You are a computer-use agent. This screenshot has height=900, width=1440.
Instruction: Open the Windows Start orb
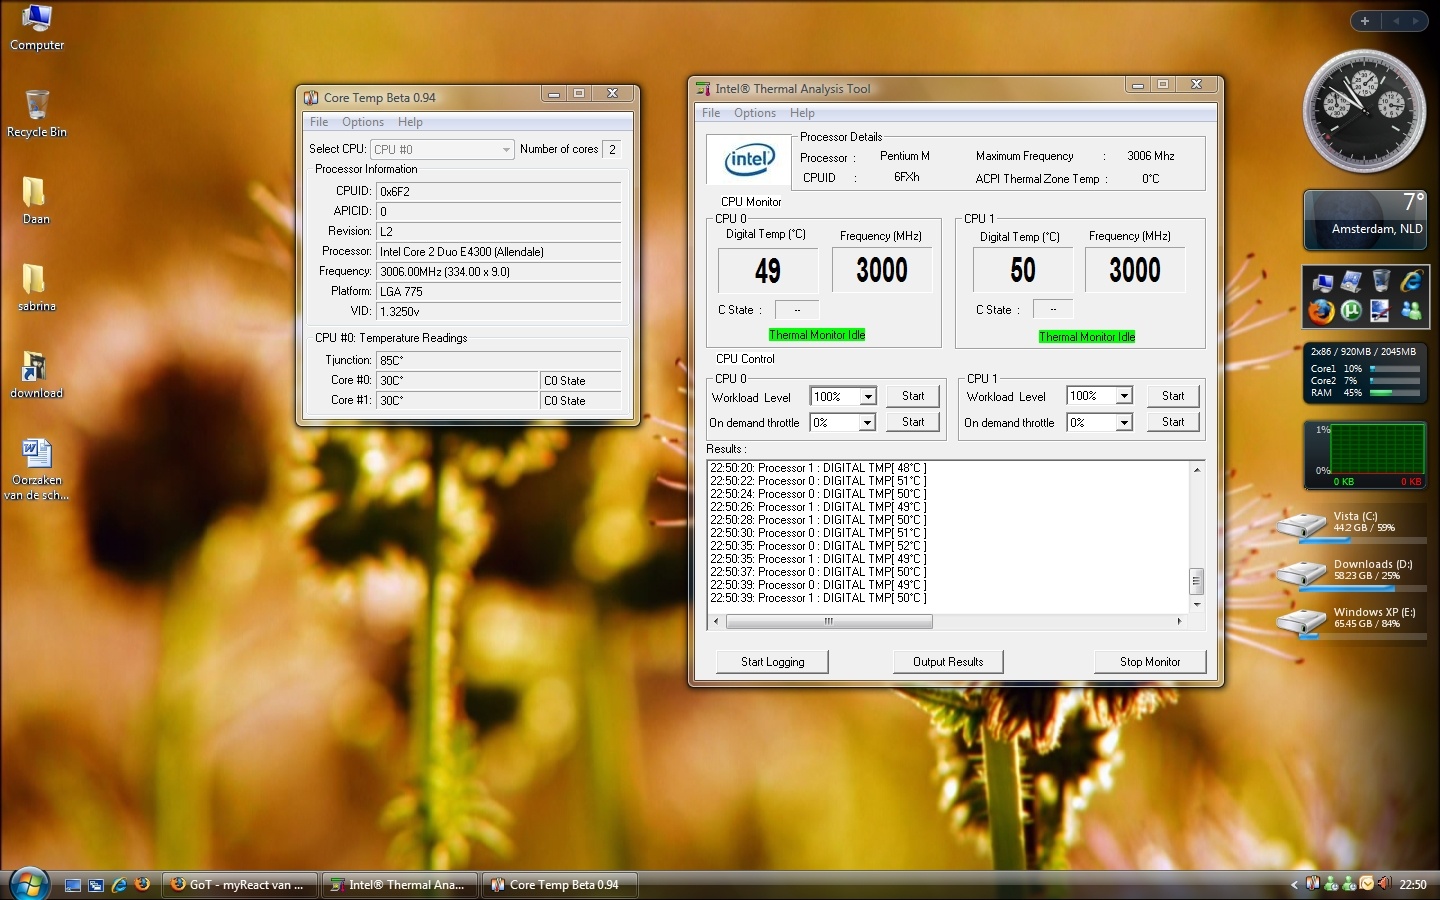pyautogui.click(x=28, y=883)
